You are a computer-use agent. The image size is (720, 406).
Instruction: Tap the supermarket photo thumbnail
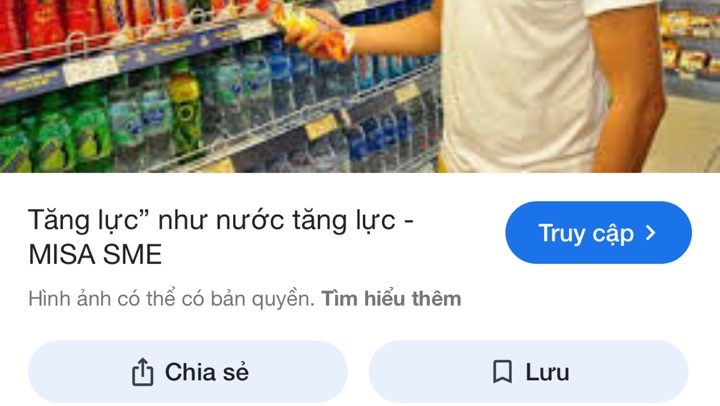360,86
